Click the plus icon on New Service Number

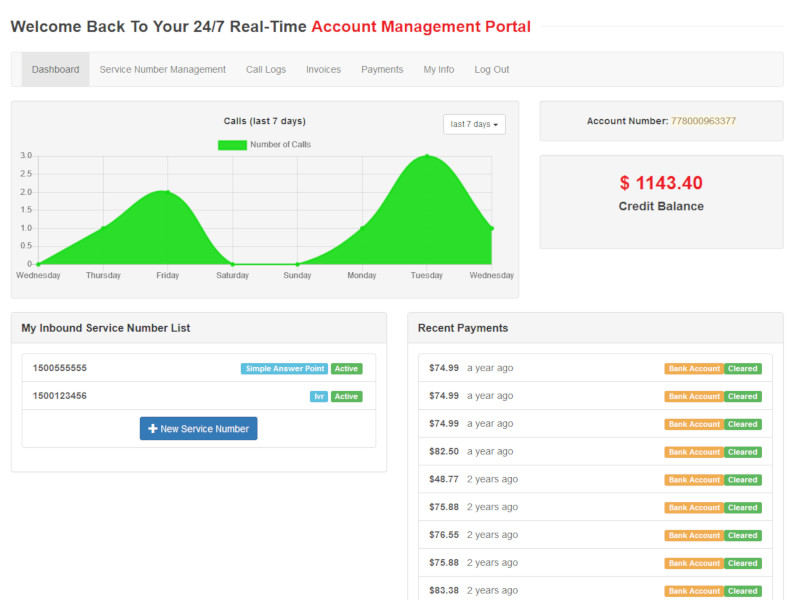tap(153, 429)
